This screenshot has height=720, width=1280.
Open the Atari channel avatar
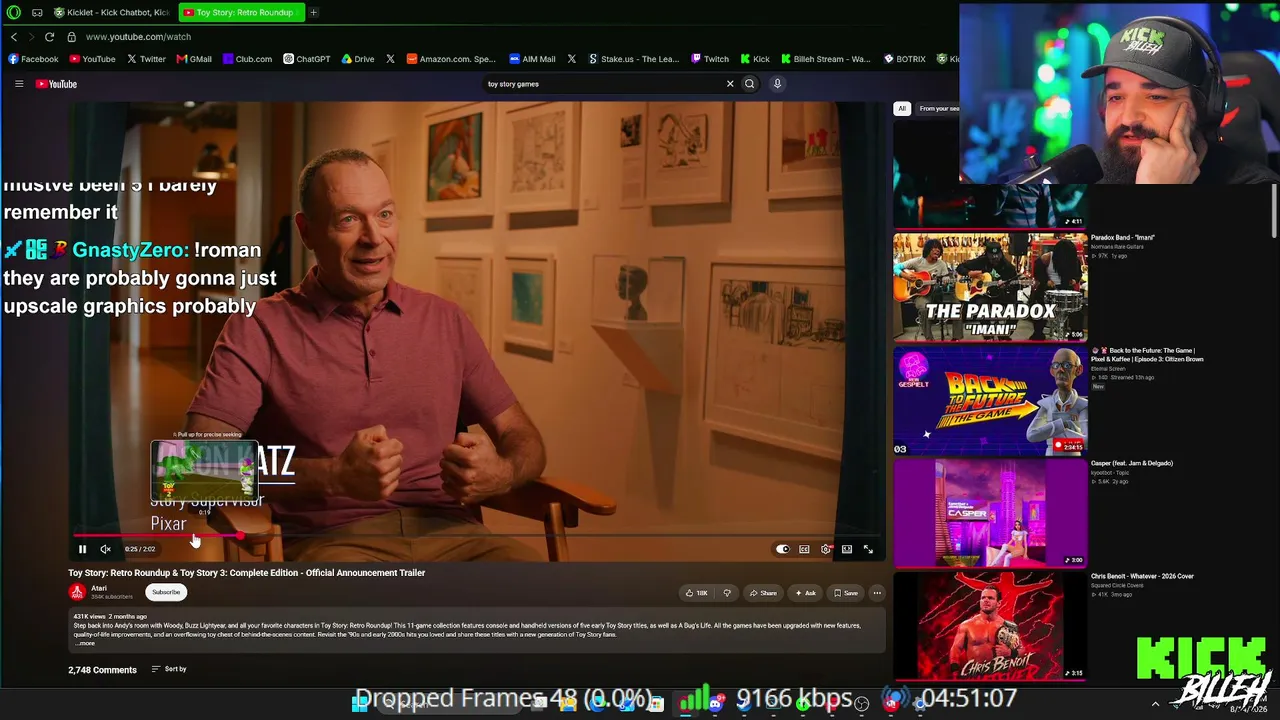[77, 592]
